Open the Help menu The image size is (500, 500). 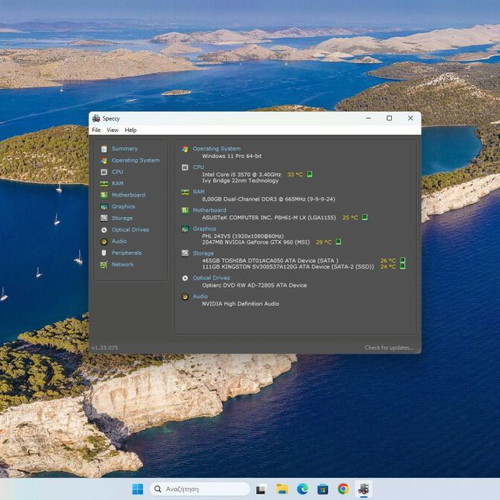(131, 130)
